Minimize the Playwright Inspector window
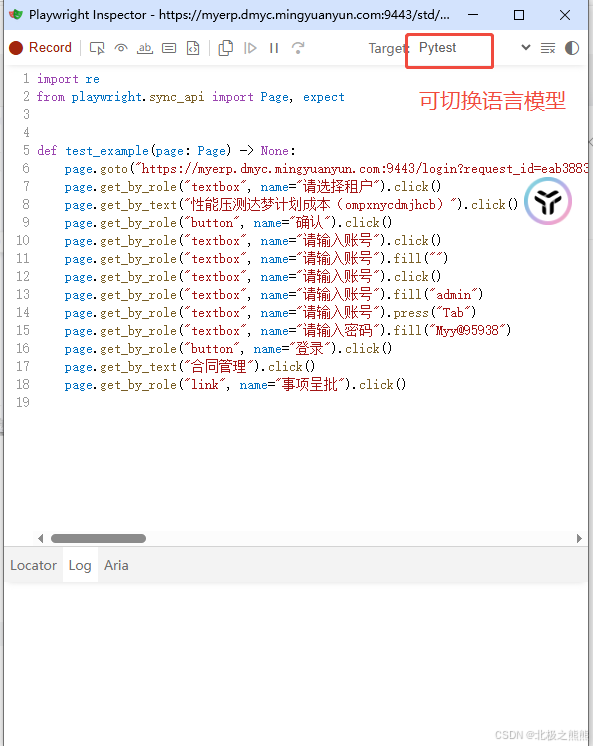Image resolution: width=593 pixels, height=746 pixels. pos(473,15)
